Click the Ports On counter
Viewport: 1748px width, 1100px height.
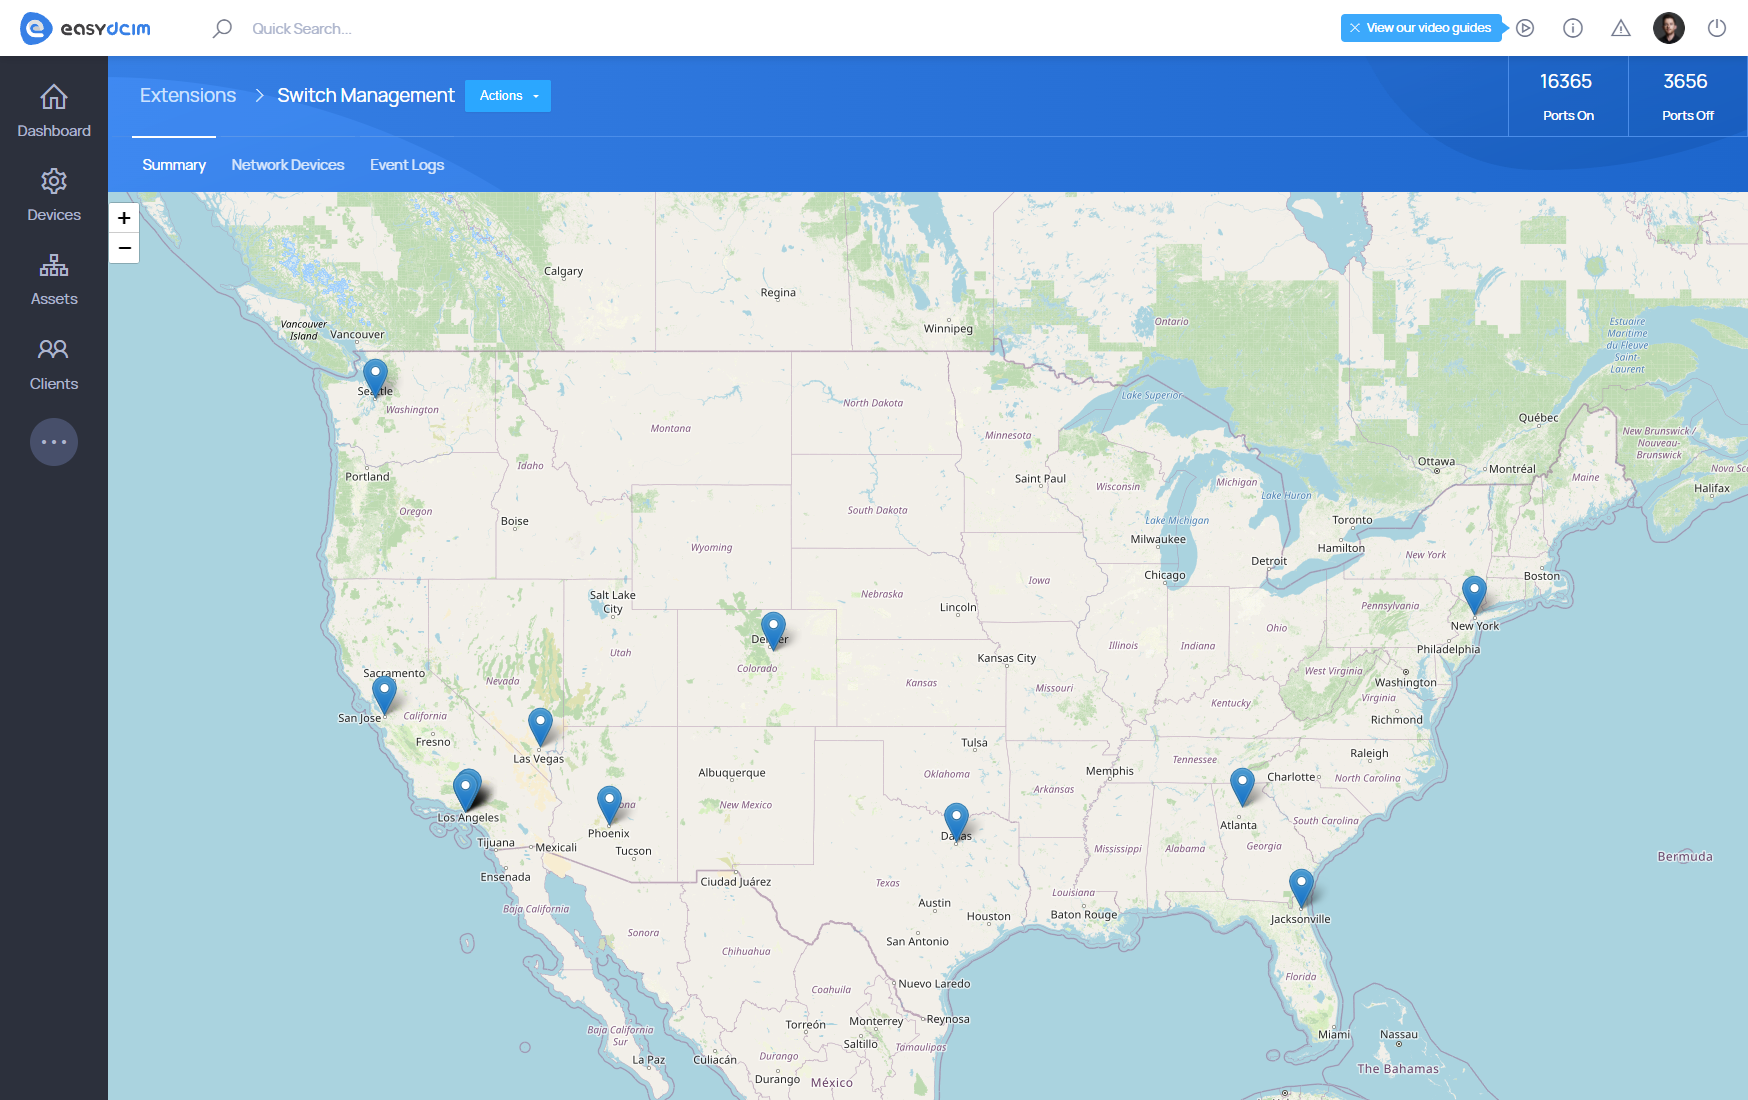1568,96
